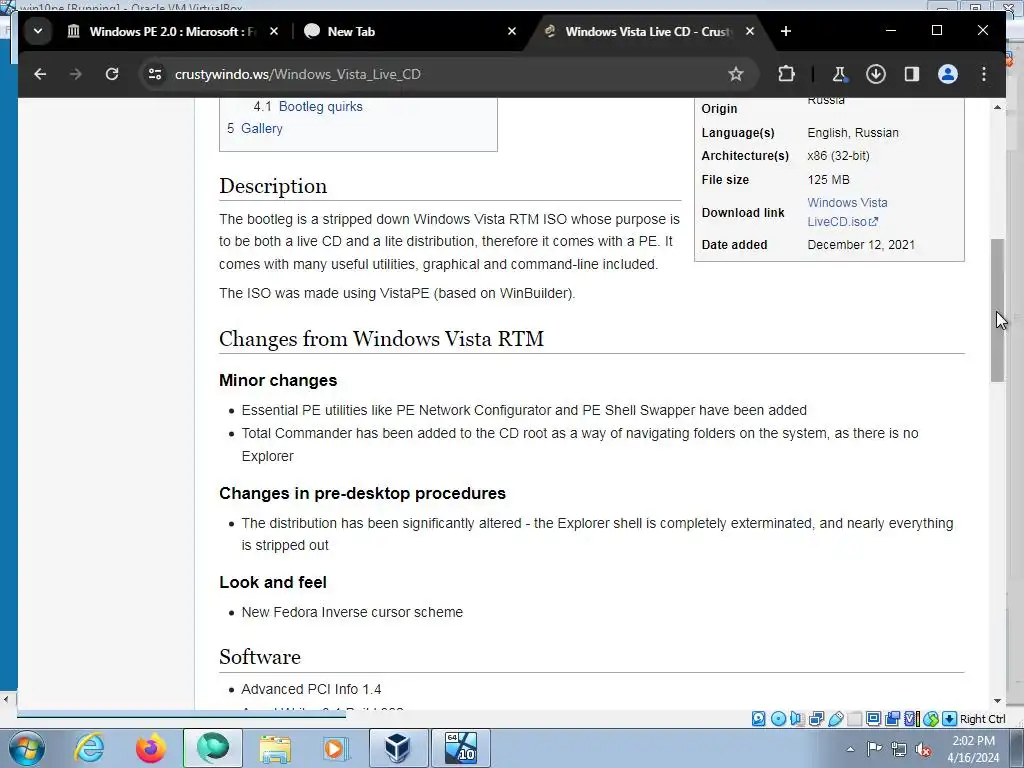Click the VirtualBox optical disc status icon

(x=778, y=719)
